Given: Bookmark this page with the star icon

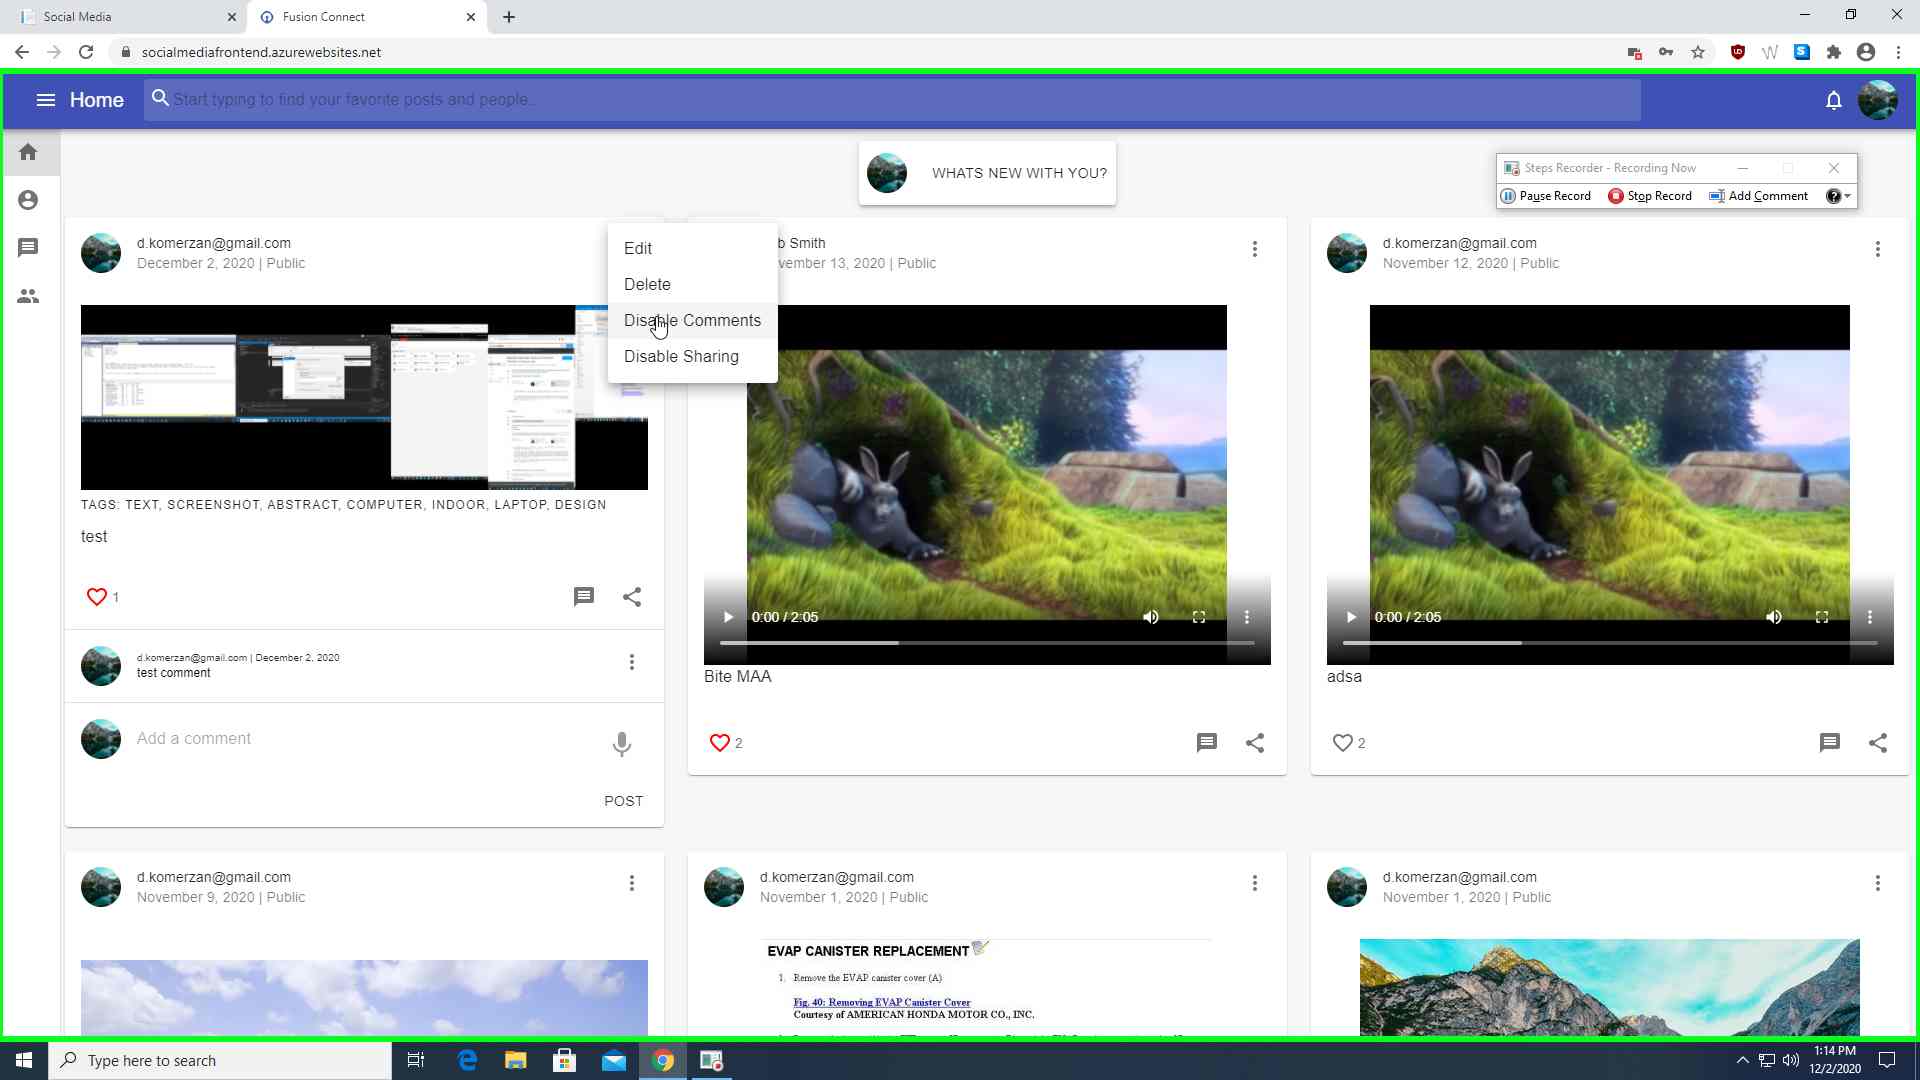Looking at the screenshot, I should coord(1698,52).
